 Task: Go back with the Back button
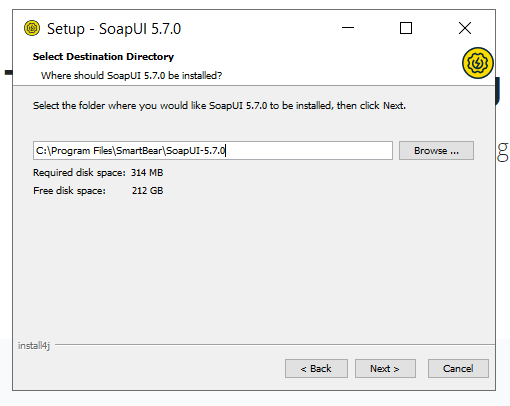click(316, 368)
